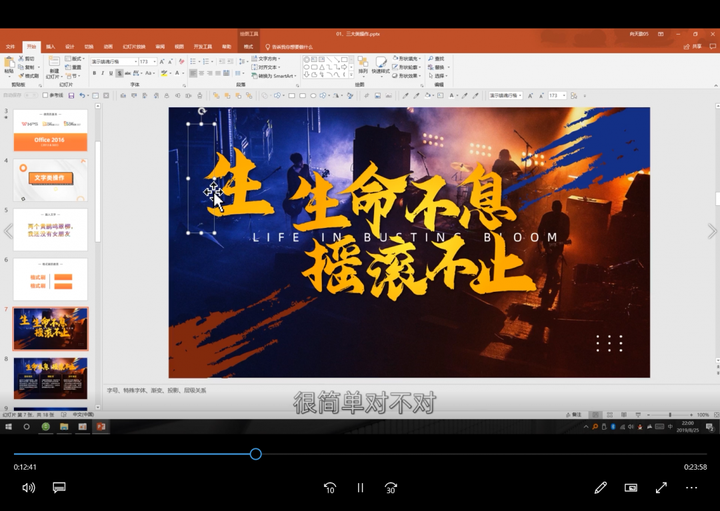
Task: Click the next arrow on the right edge
Action: pos(712,231)
